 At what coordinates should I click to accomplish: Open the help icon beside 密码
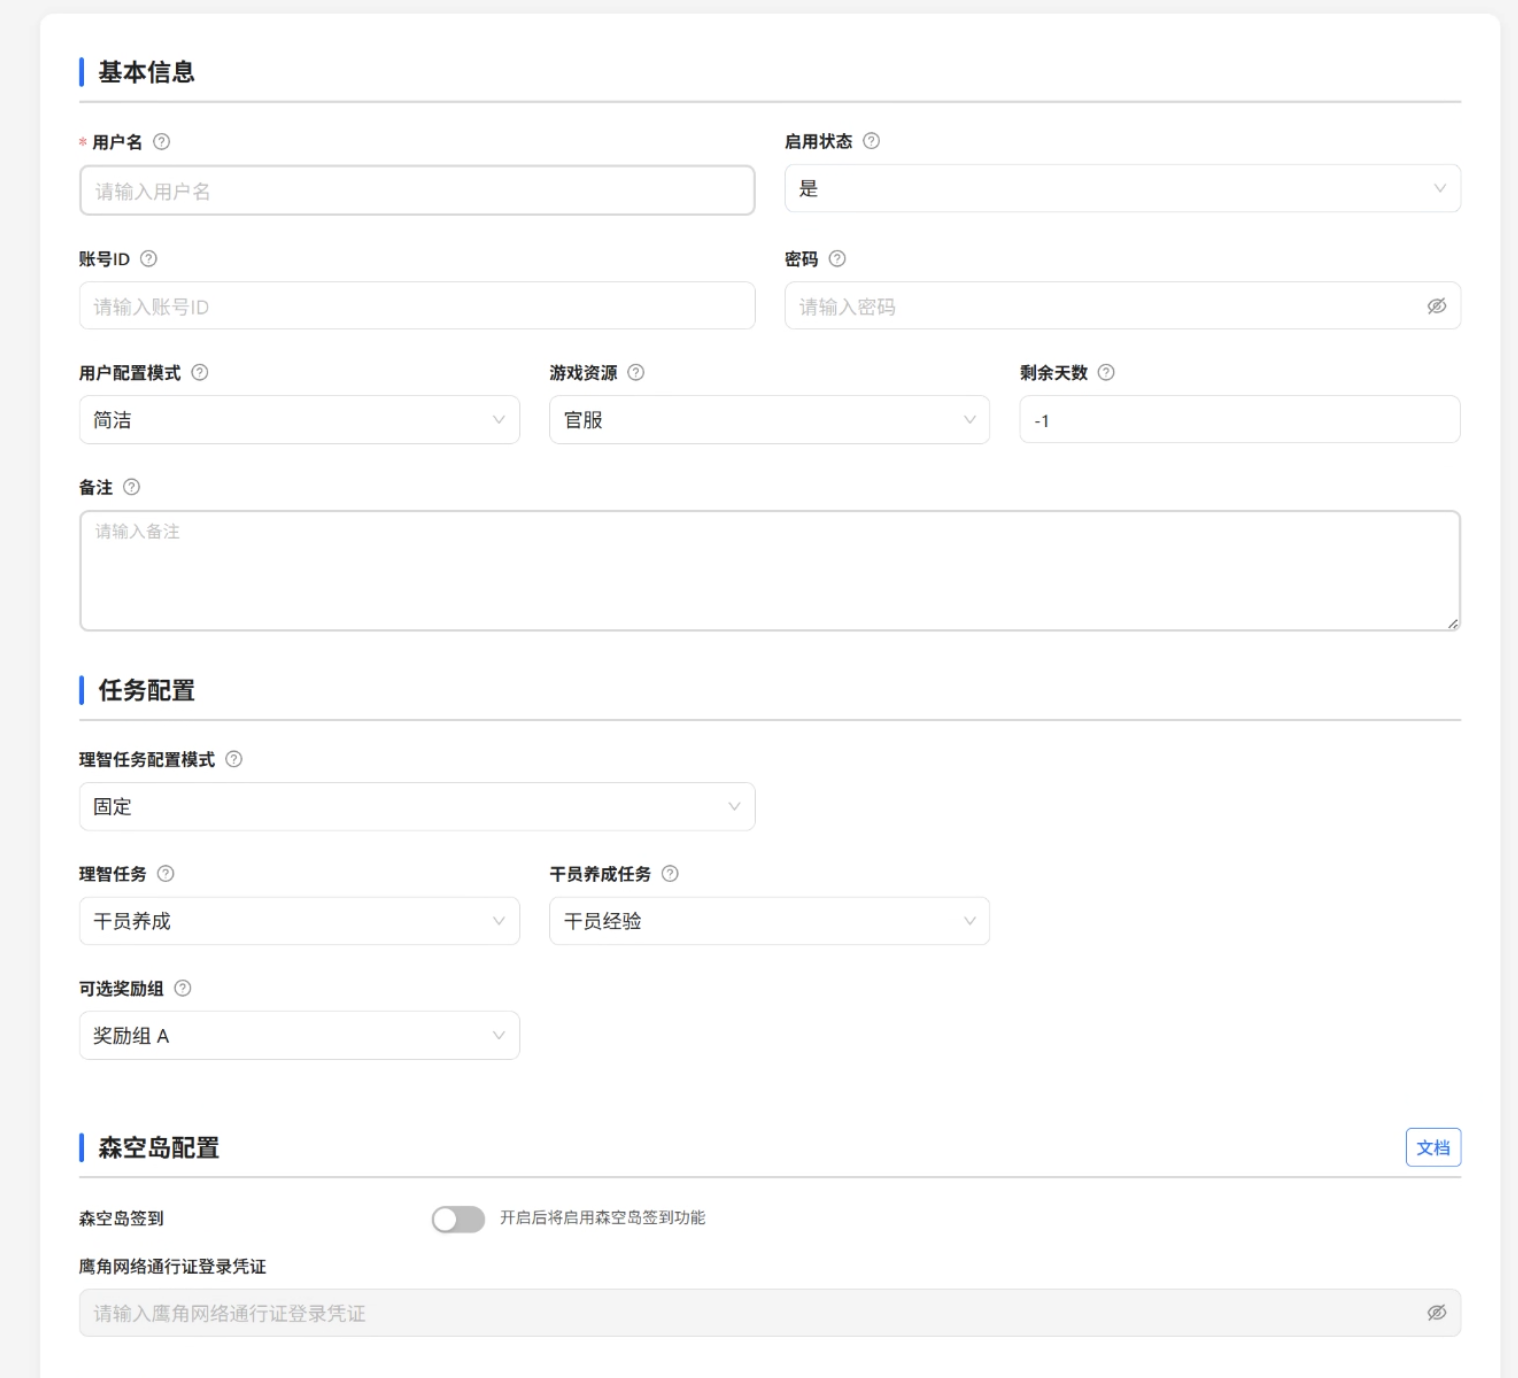click(838, 260)
